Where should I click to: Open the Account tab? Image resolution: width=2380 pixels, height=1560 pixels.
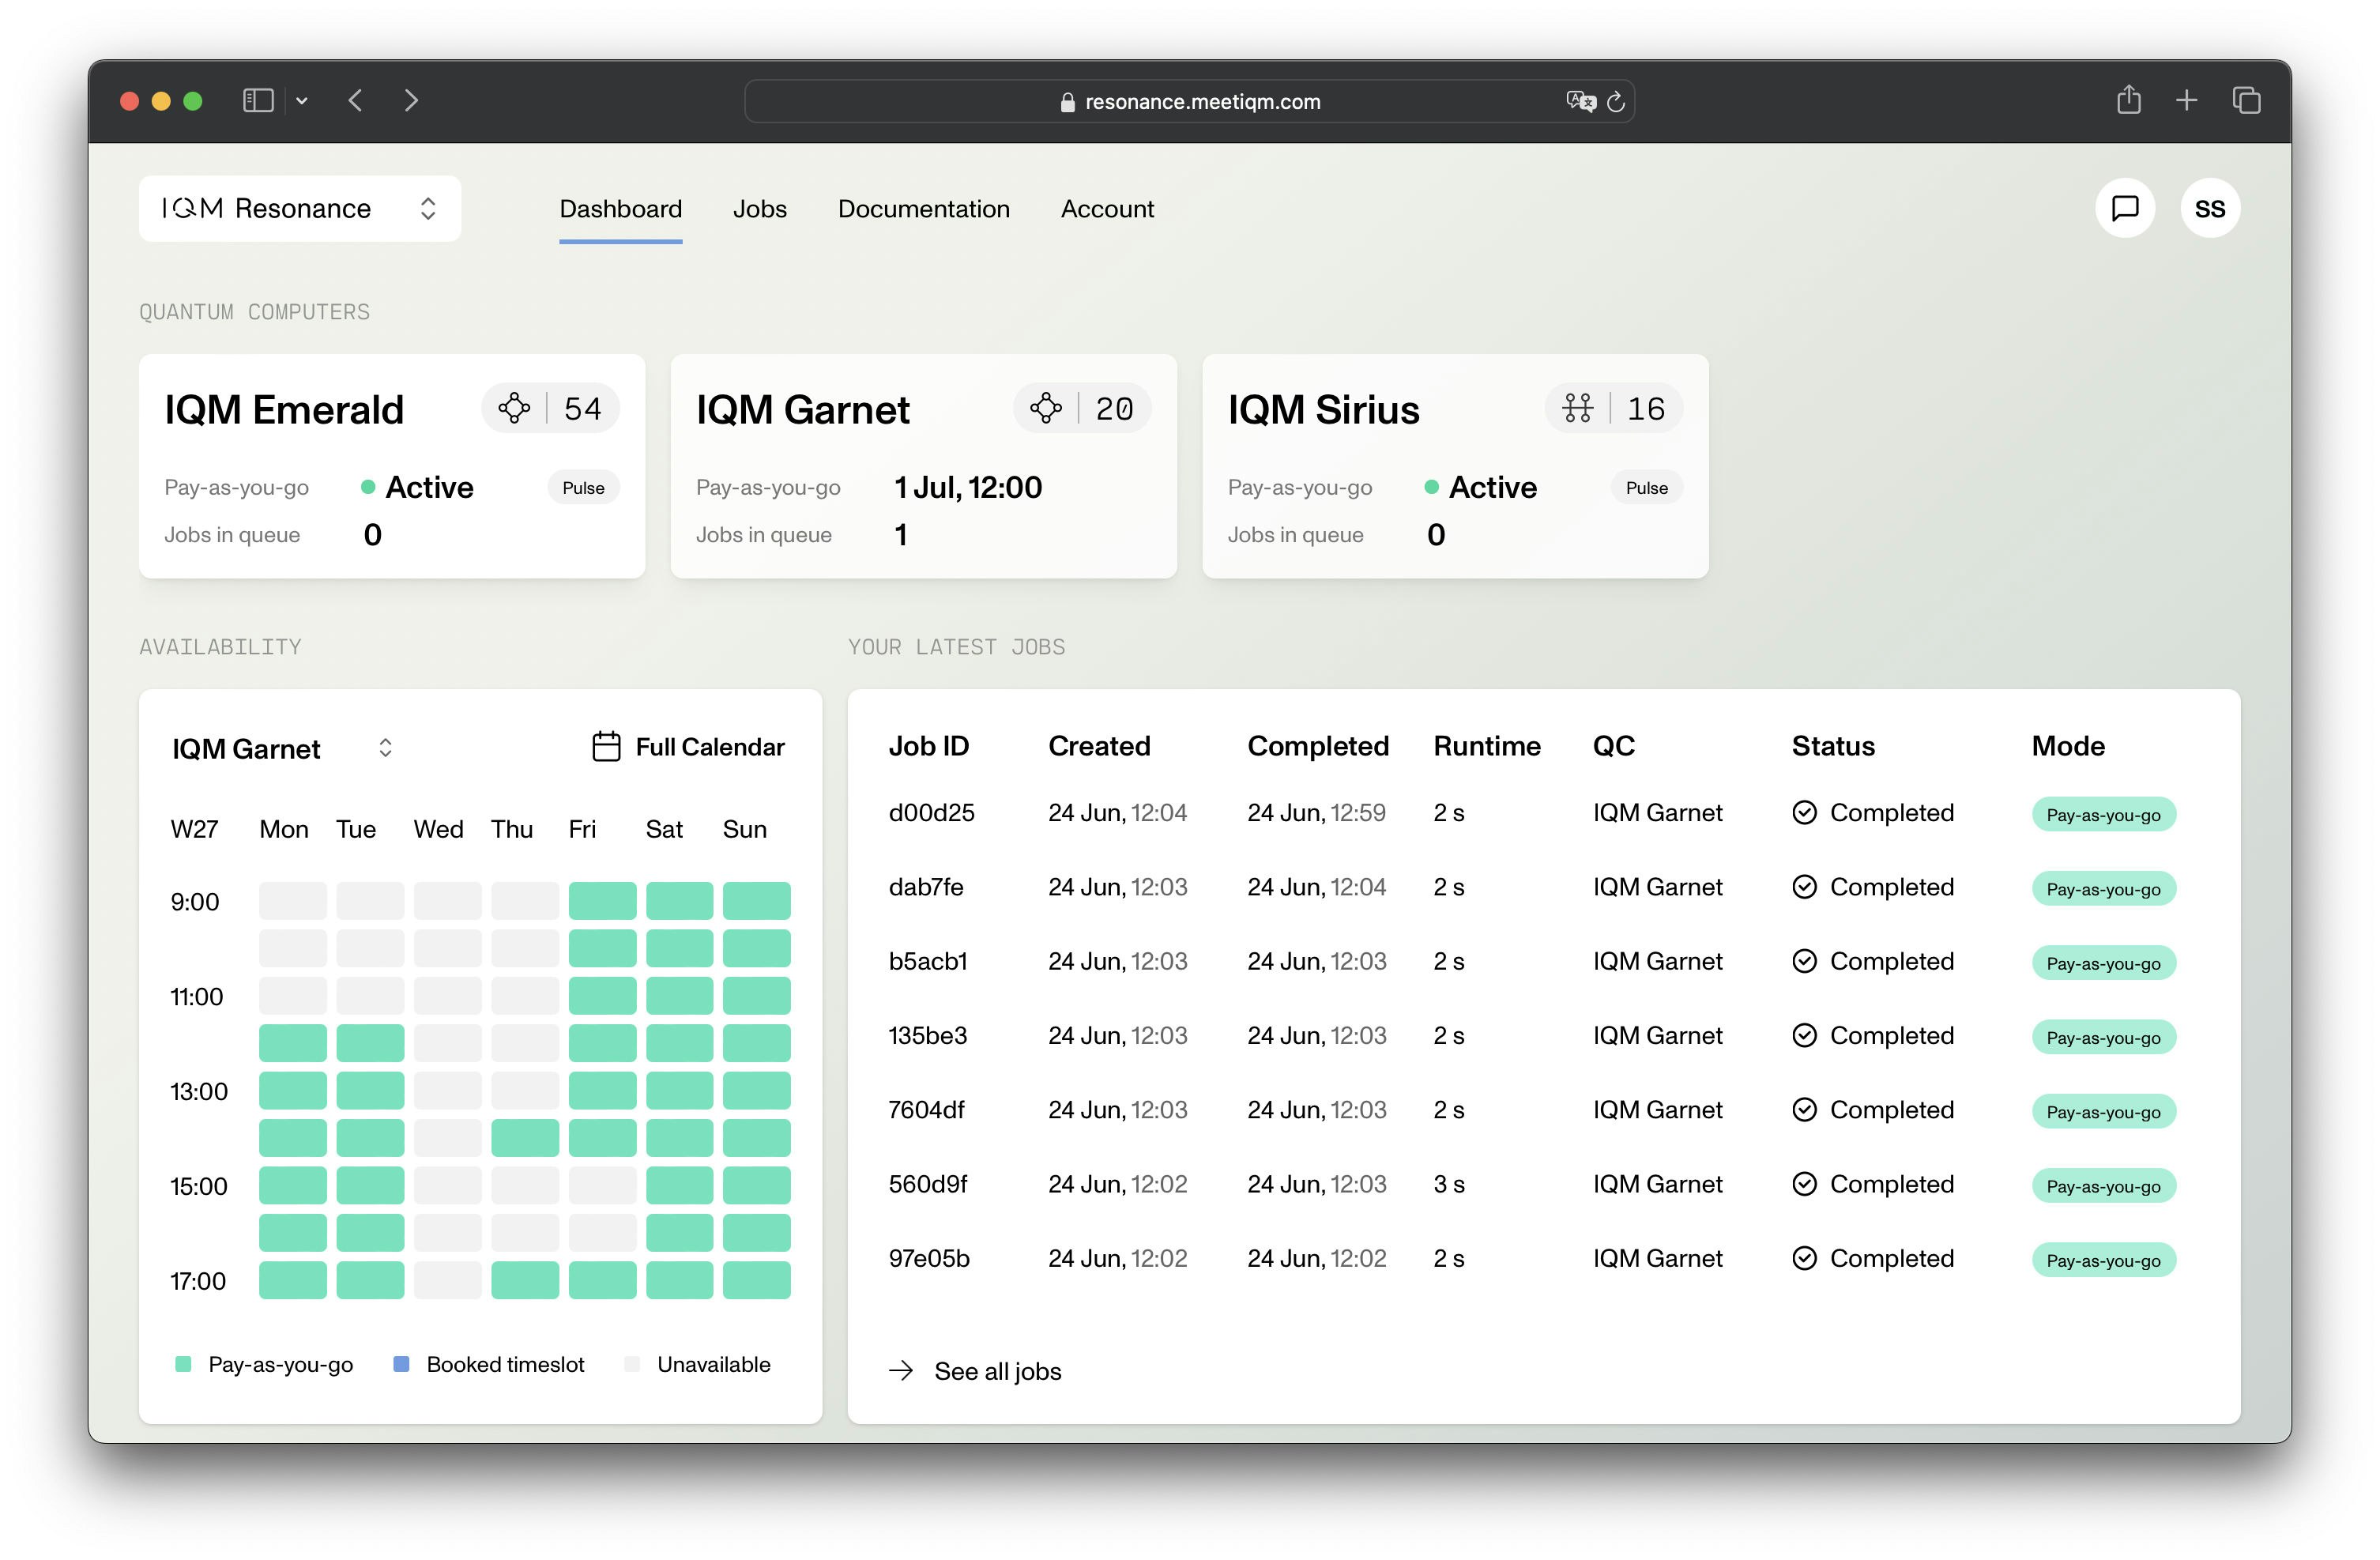click(x=1107, y=209)
